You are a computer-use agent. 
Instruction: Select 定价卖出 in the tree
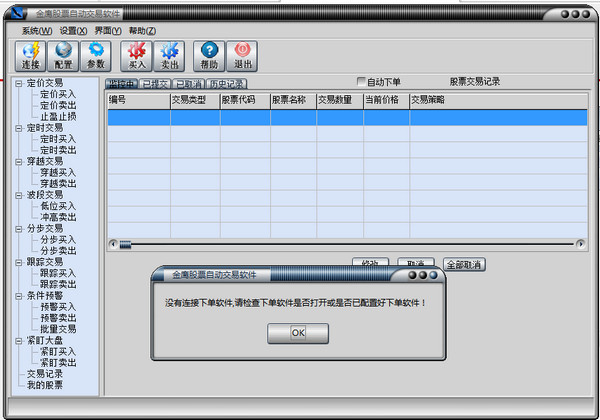click(x=58, y=106)
